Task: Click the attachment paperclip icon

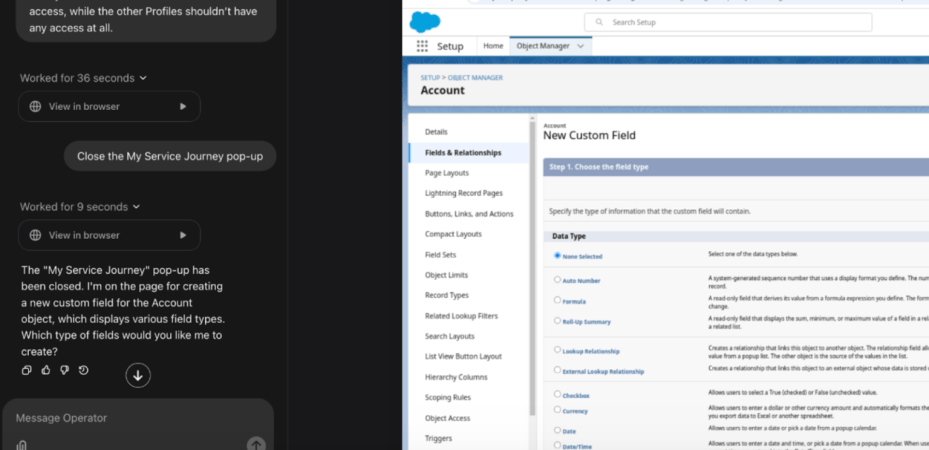Action: pos(22,444)
